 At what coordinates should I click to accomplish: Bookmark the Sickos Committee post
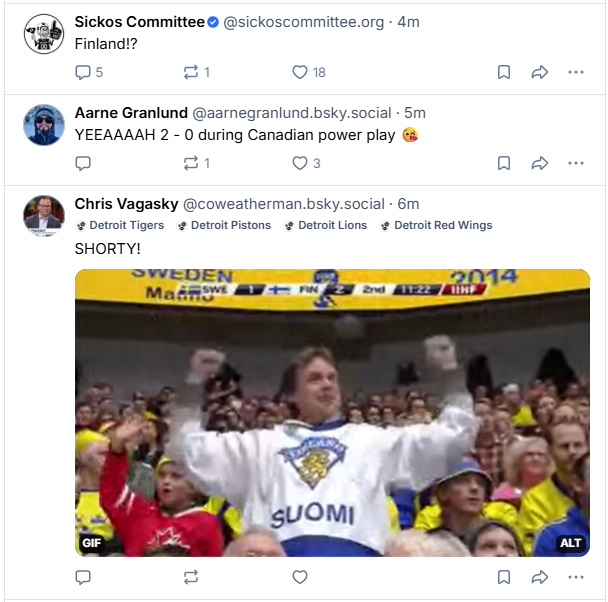click(505, 72)
